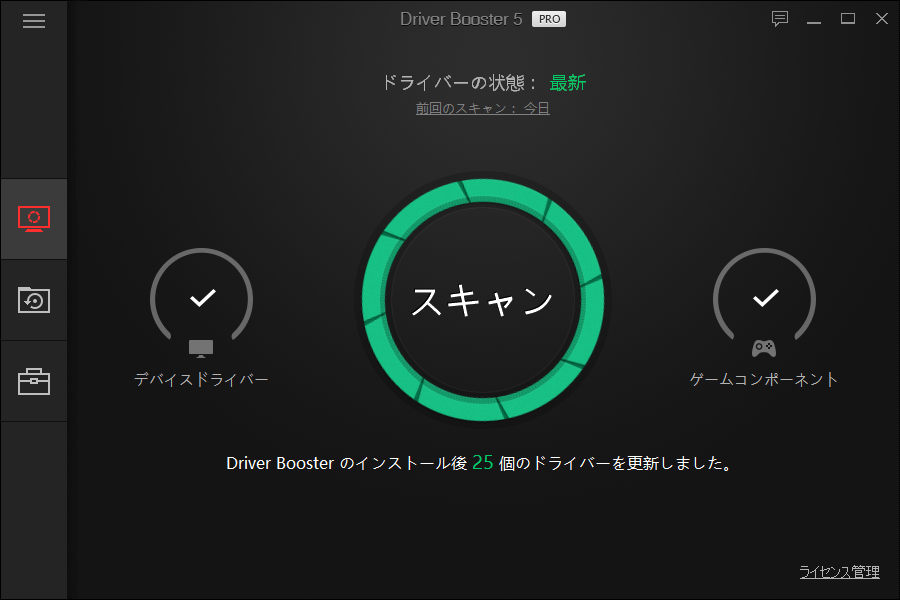Click the gamepad icon under the right gauge

764,348
